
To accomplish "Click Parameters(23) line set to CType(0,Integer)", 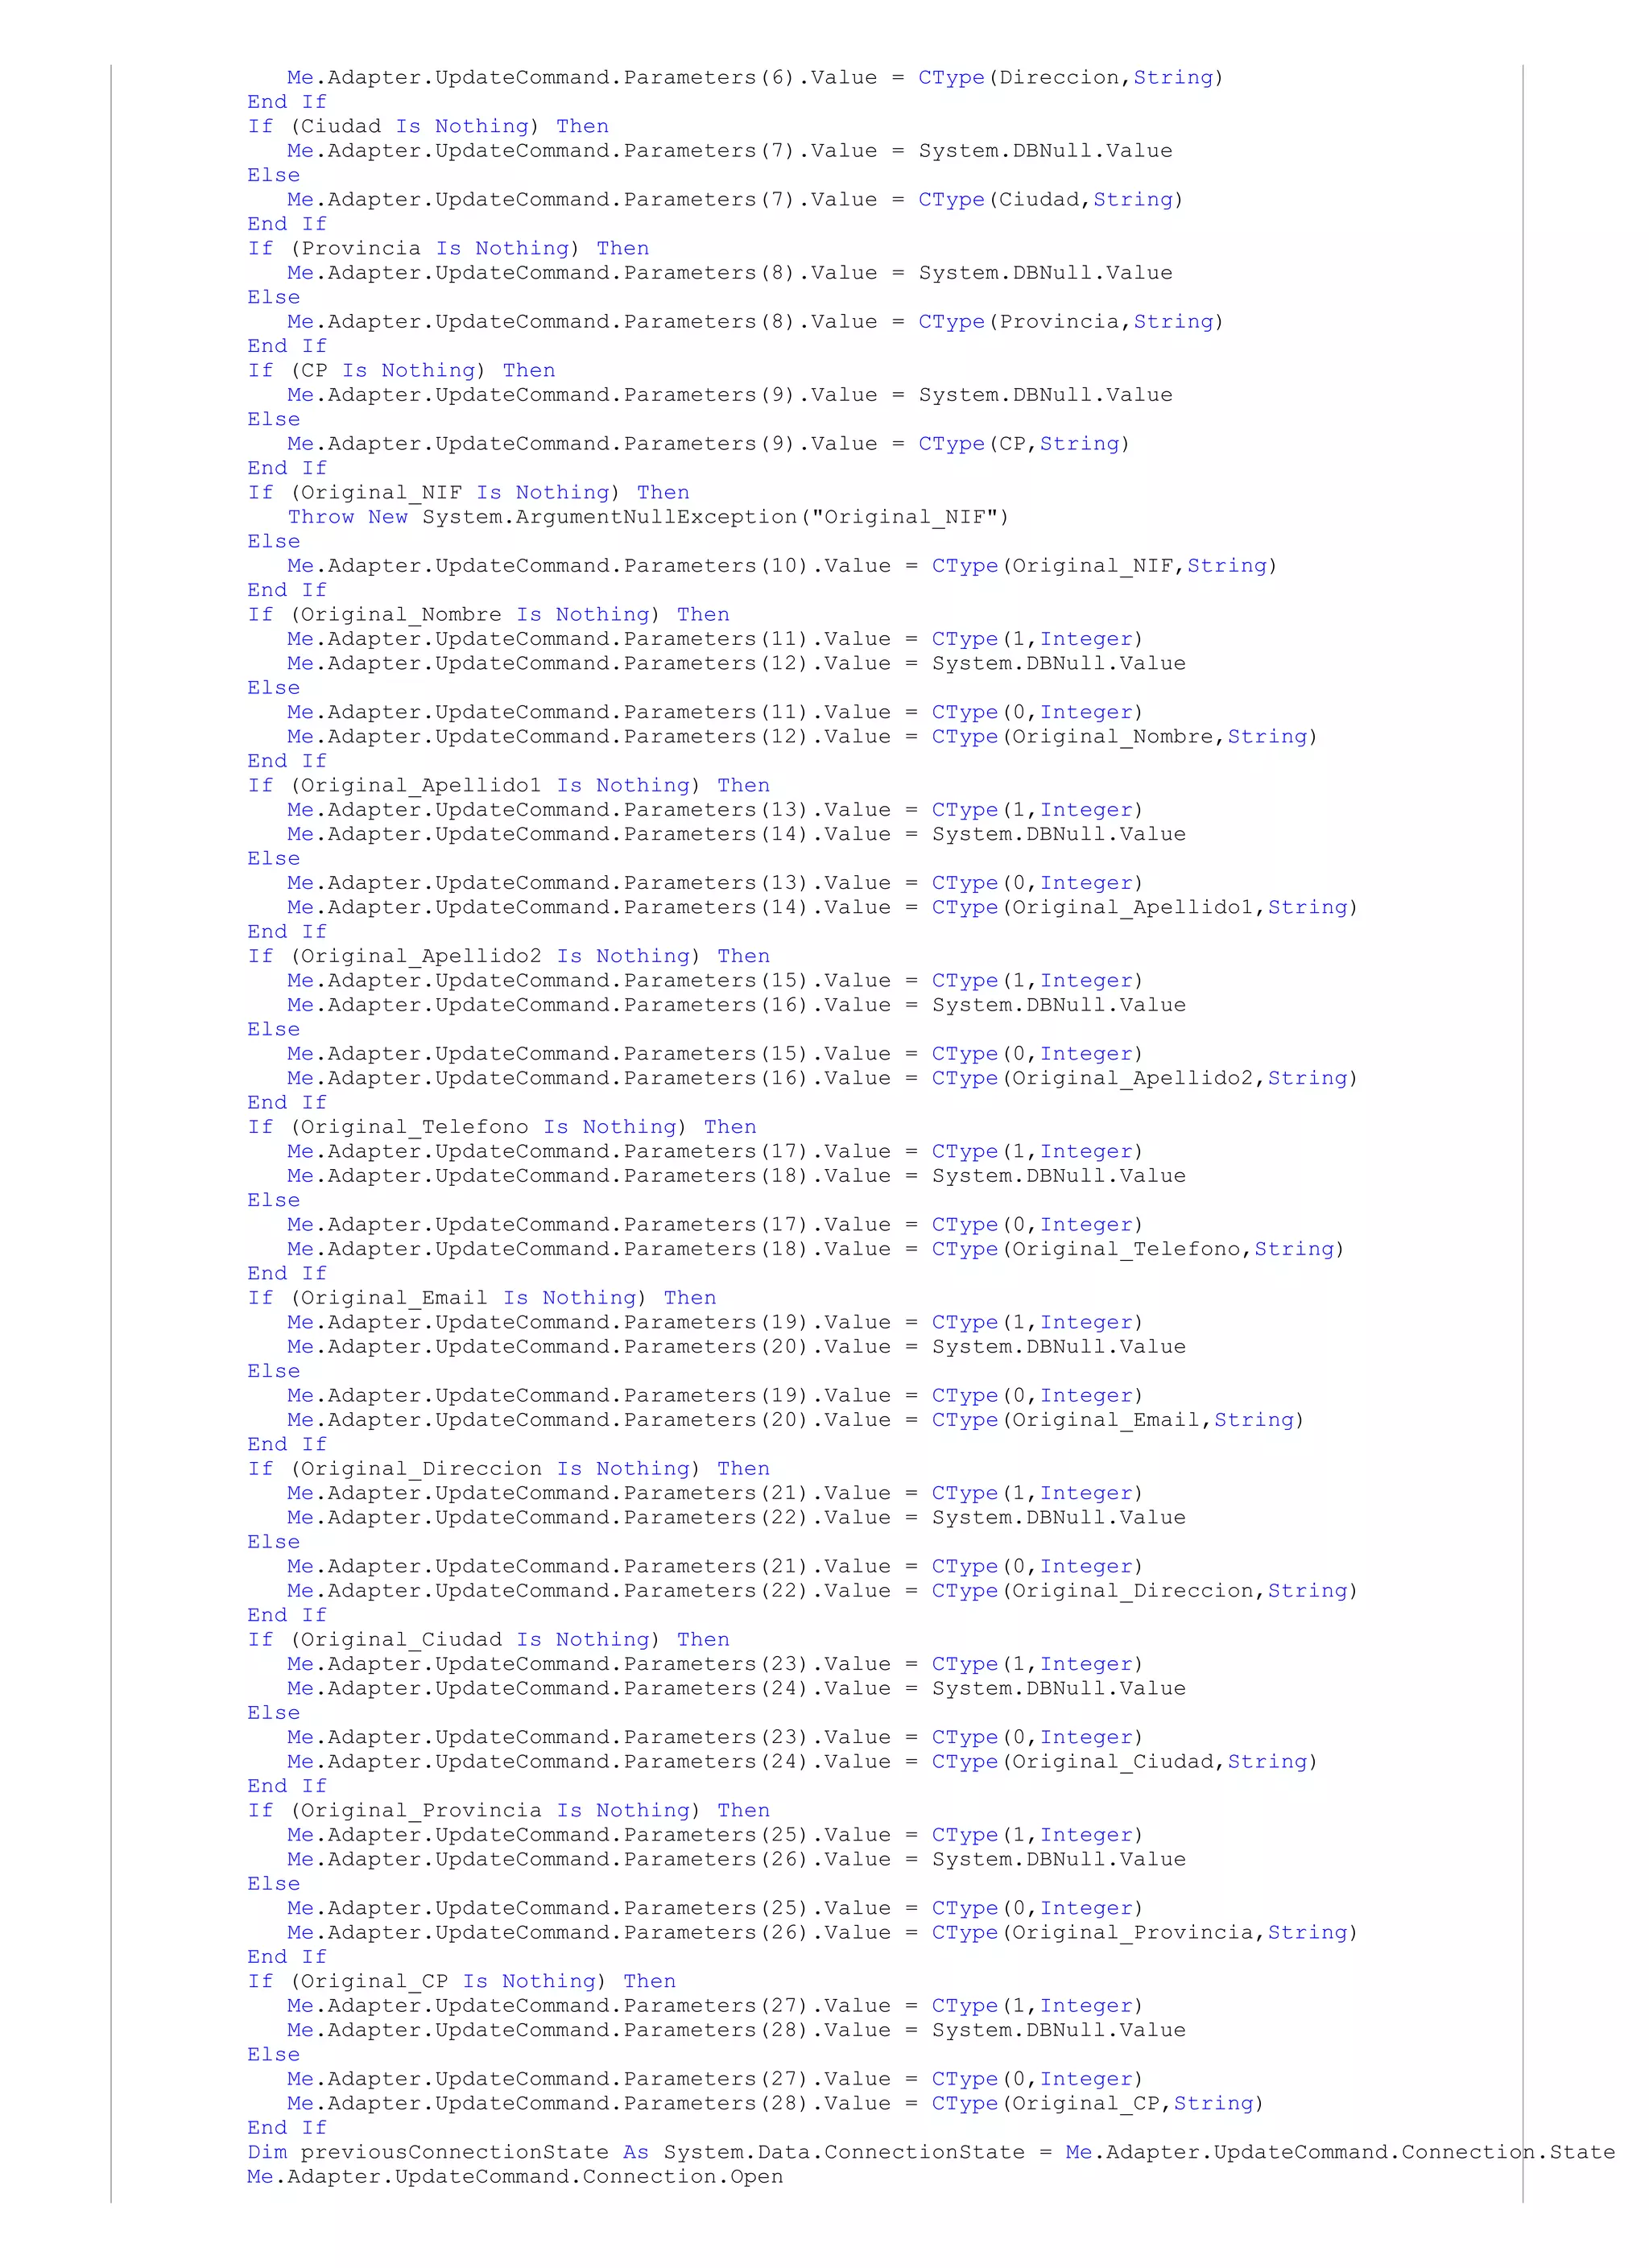I will pos(715,1737).
